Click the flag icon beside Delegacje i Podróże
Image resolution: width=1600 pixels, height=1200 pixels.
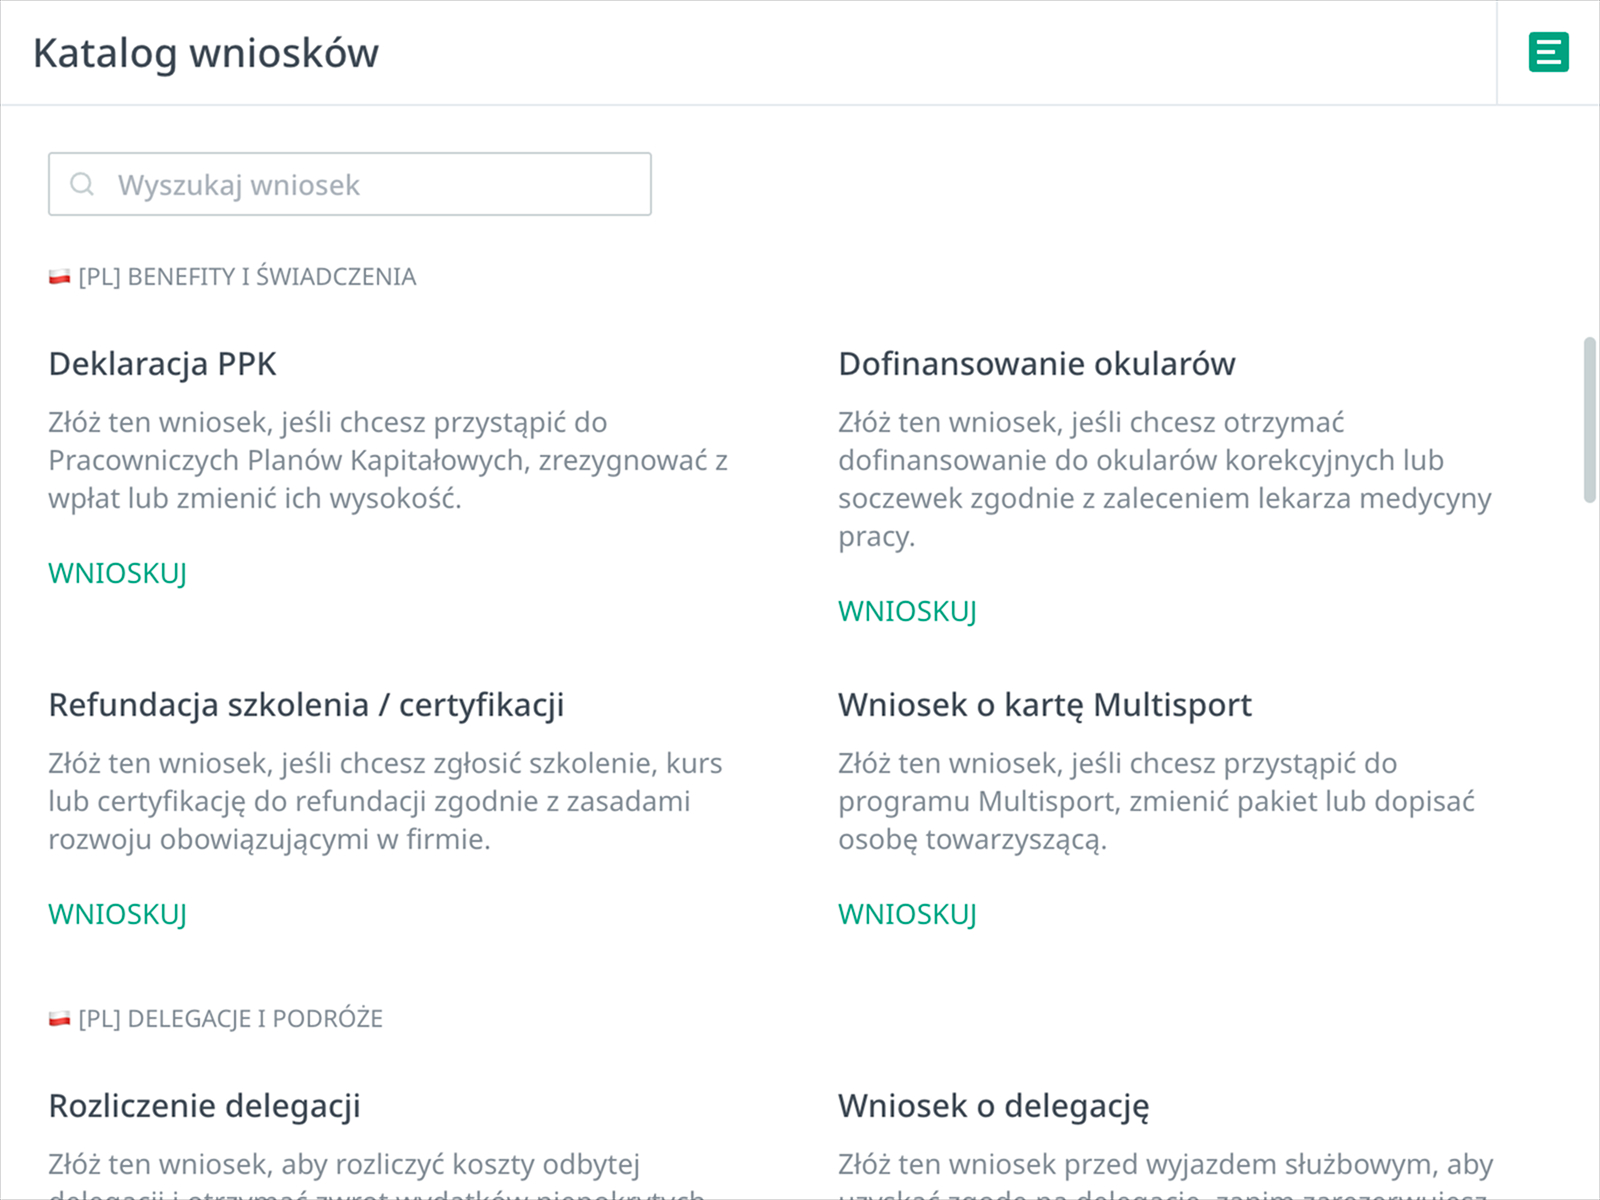click(x=60, y=1019)
